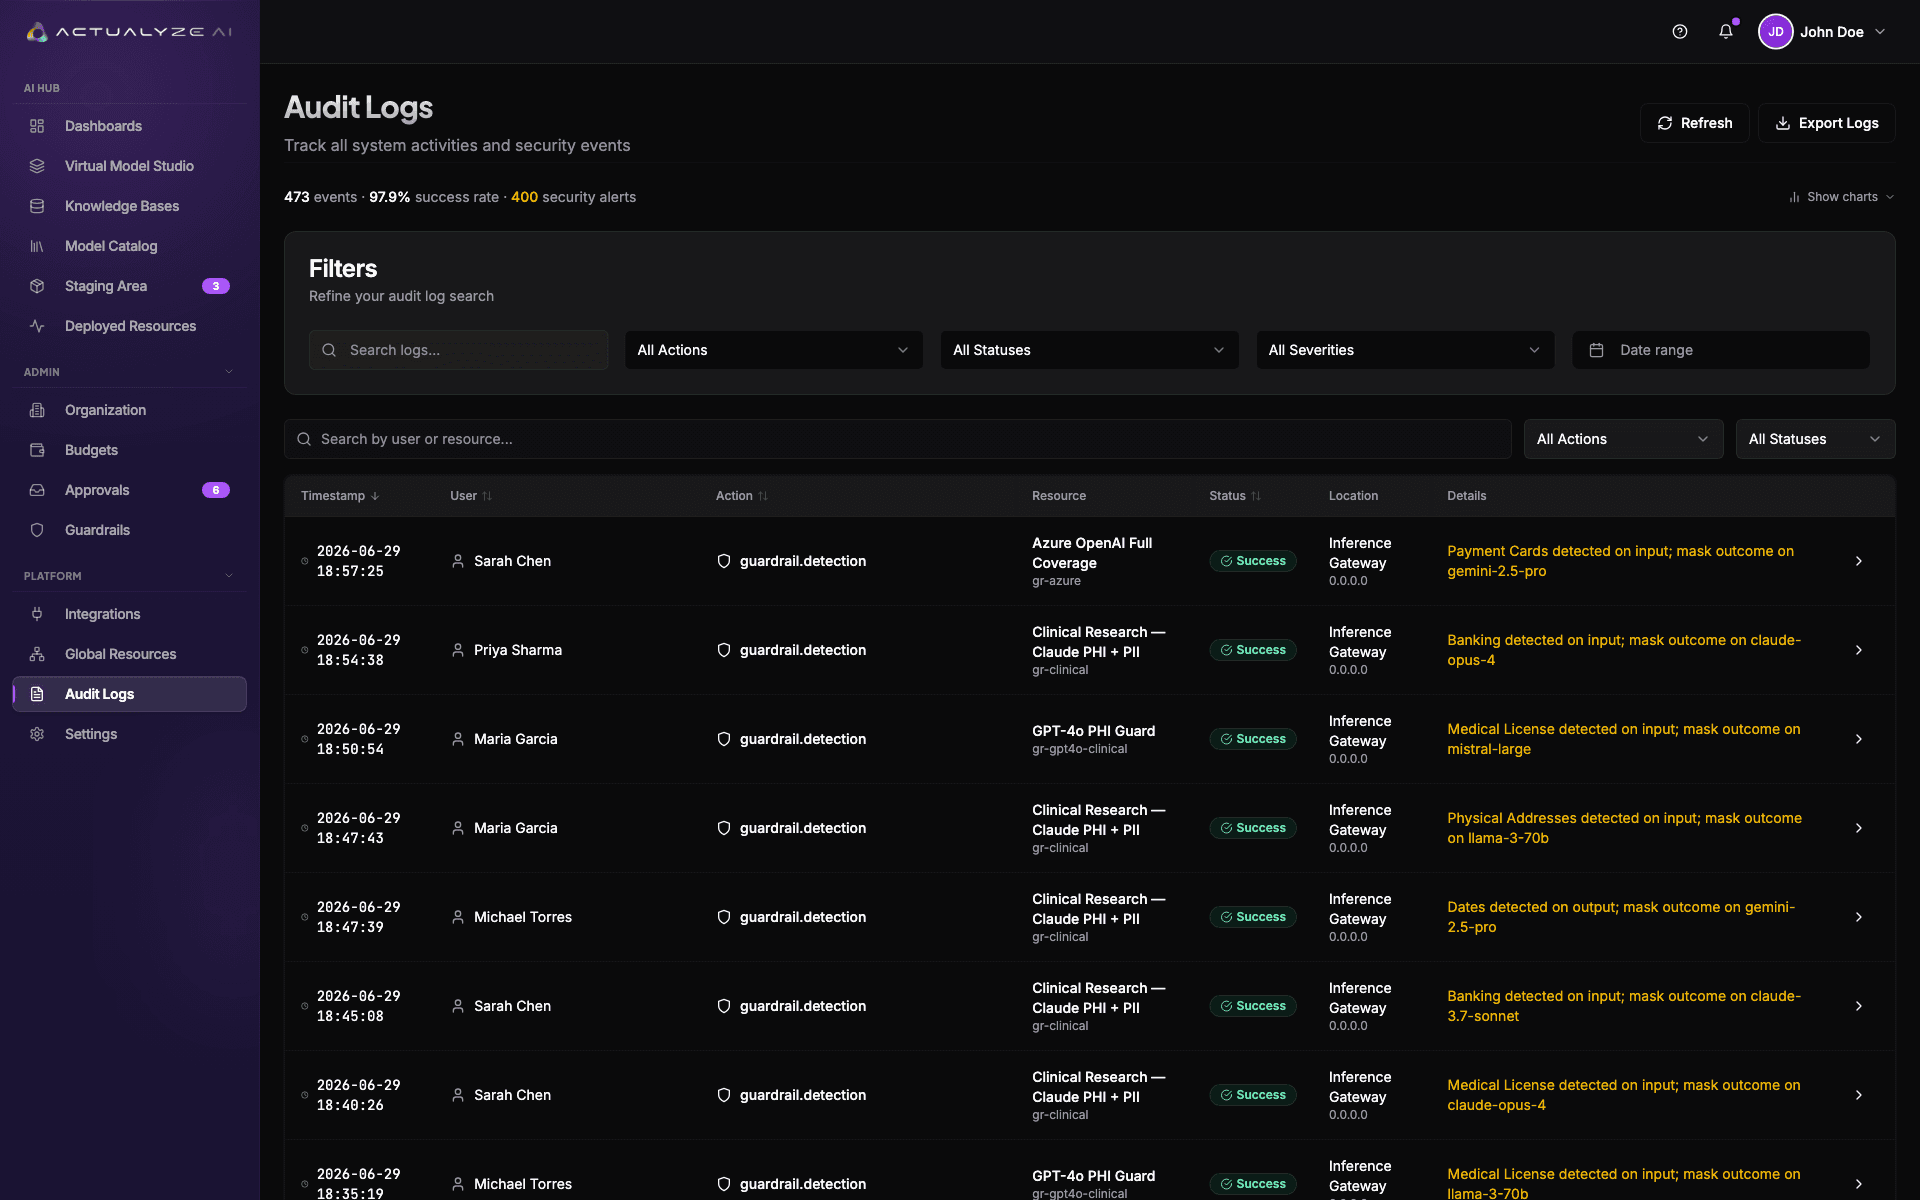Sort by Status column arrows
The image size is (1920, 1200).
pyautogui.click(x=1256, y=496)
